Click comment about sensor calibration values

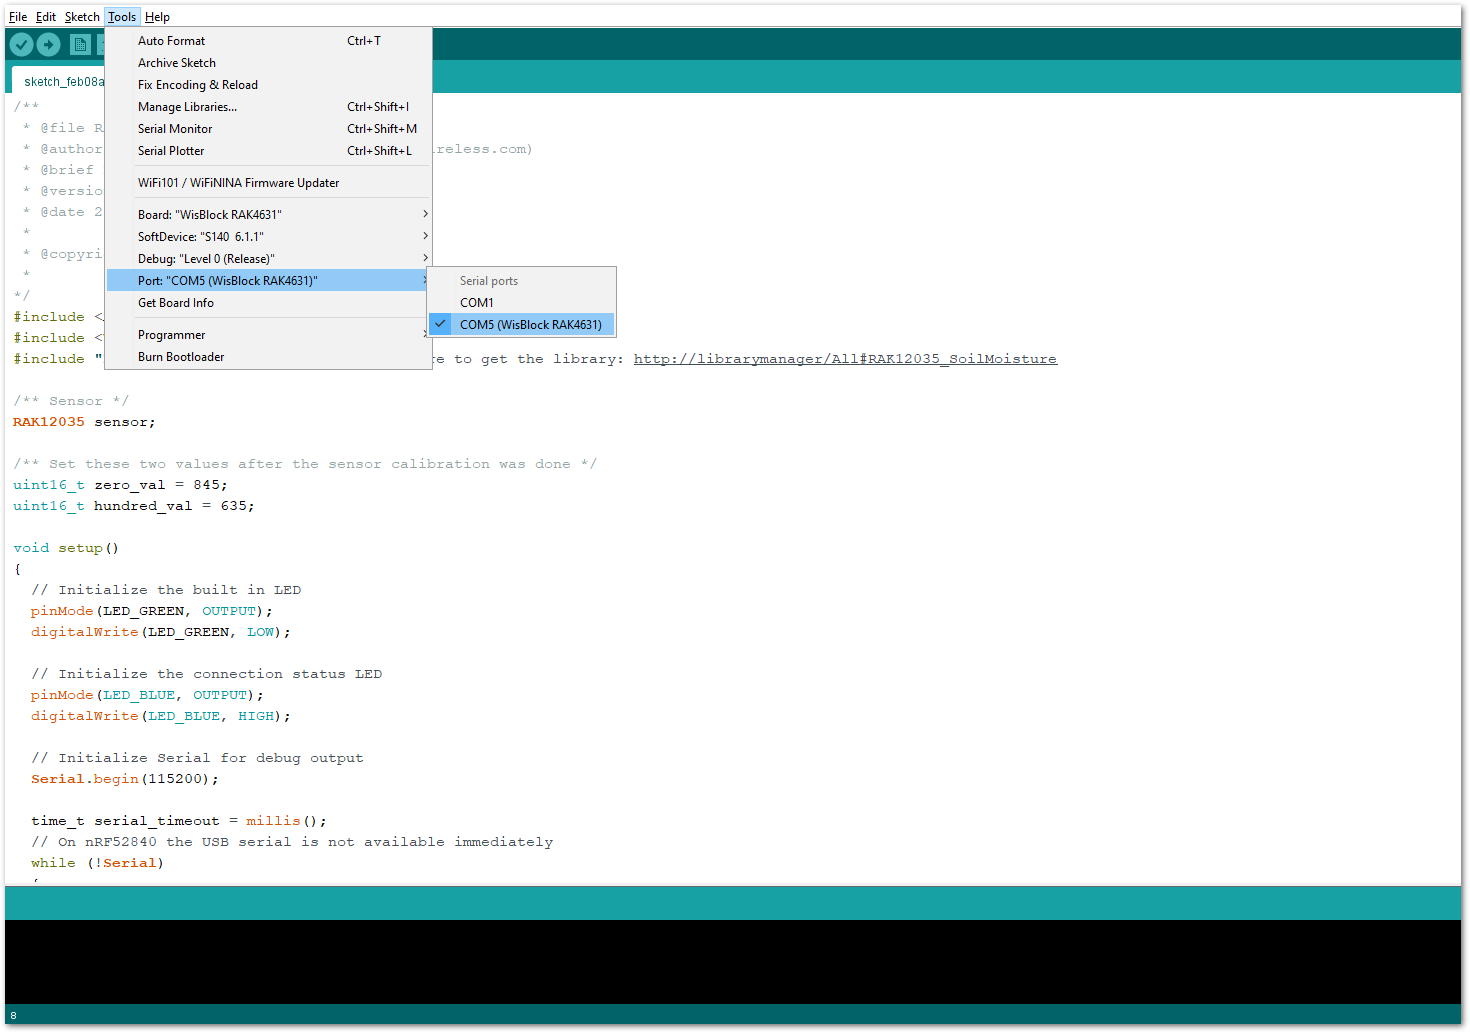305,464
